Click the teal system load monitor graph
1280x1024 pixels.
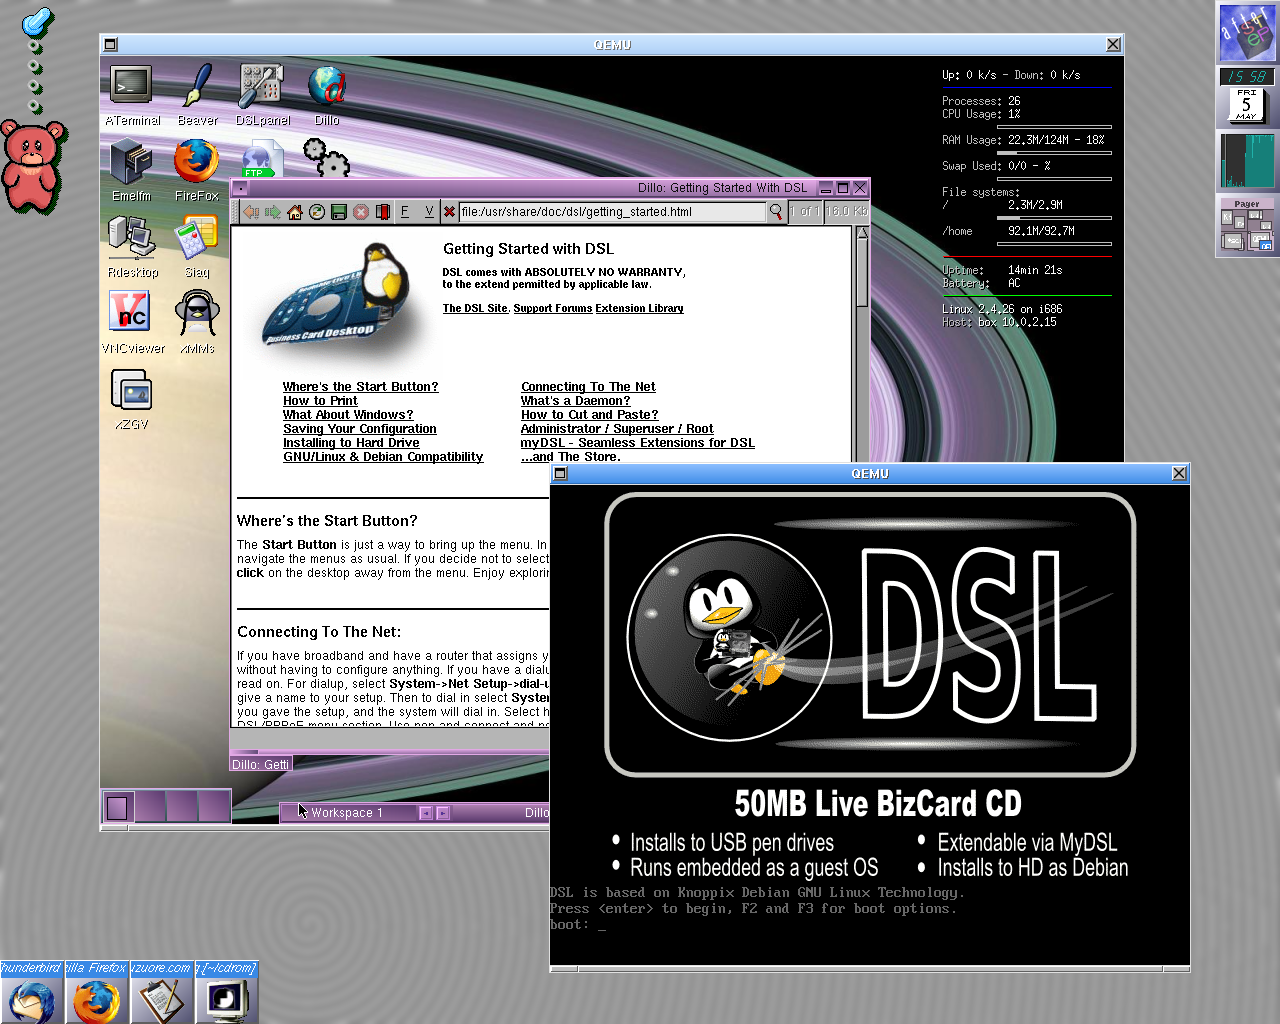[x=1246, y=161]
